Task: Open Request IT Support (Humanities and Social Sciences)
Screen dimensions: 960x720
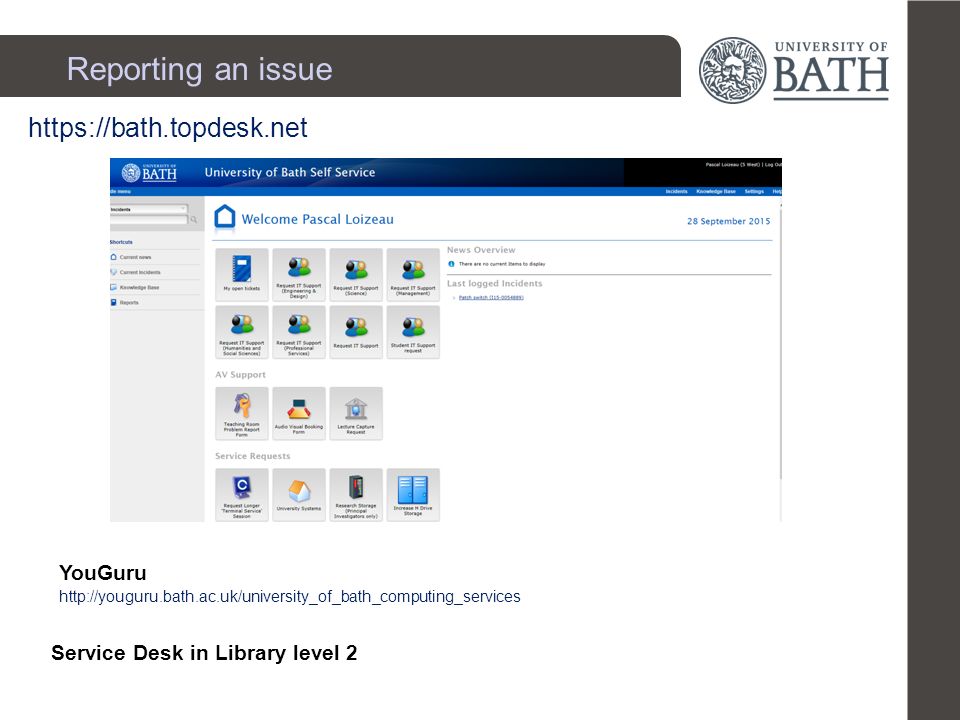Action: click(242, 332)
